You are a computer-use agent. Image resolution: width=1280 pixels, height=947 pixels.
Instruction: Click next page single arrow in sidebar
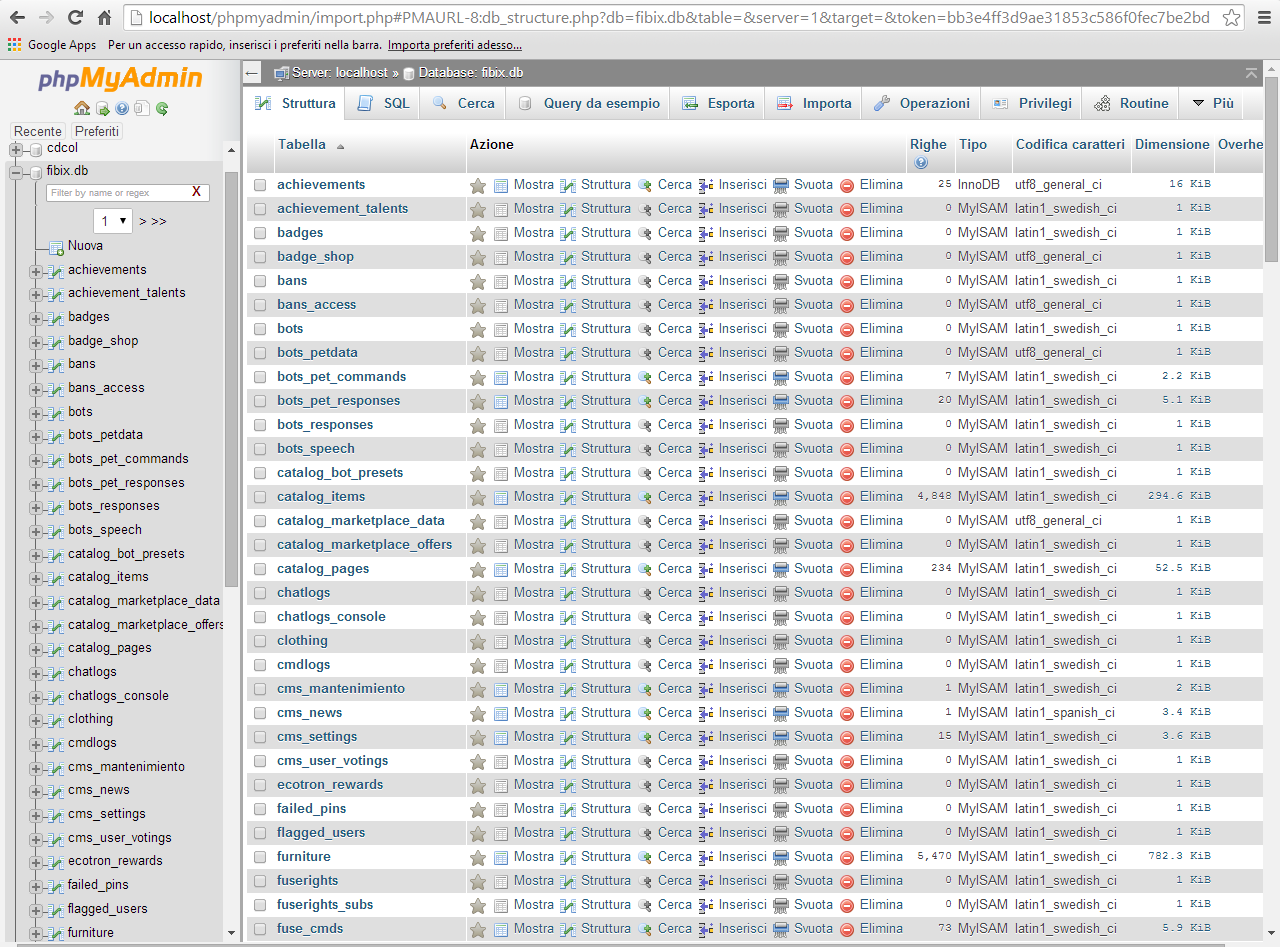tap(142, 221)
